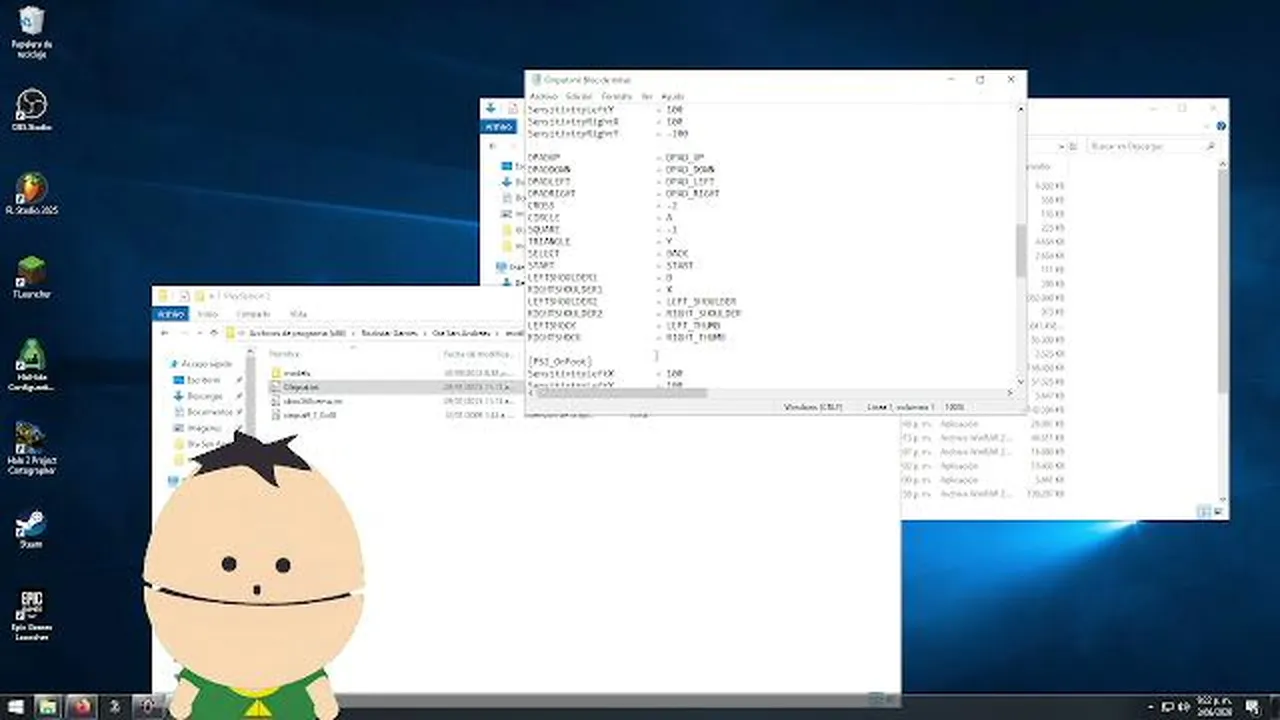Open the red app pinned on taskbar
This screenshot has height=720, width=1280.
click(80, 707)
